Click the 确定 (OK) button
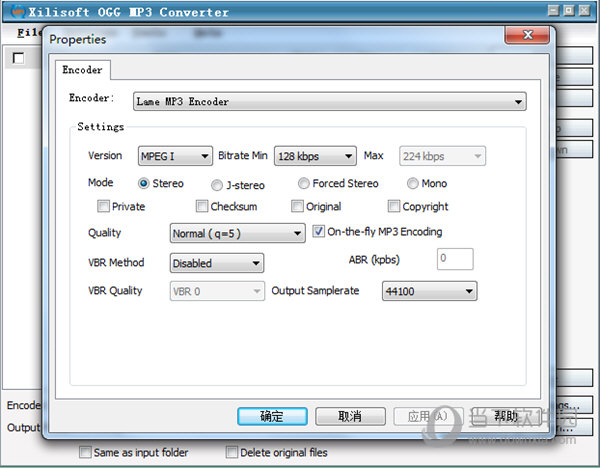 pyautogui.click(x=272, y=416)
